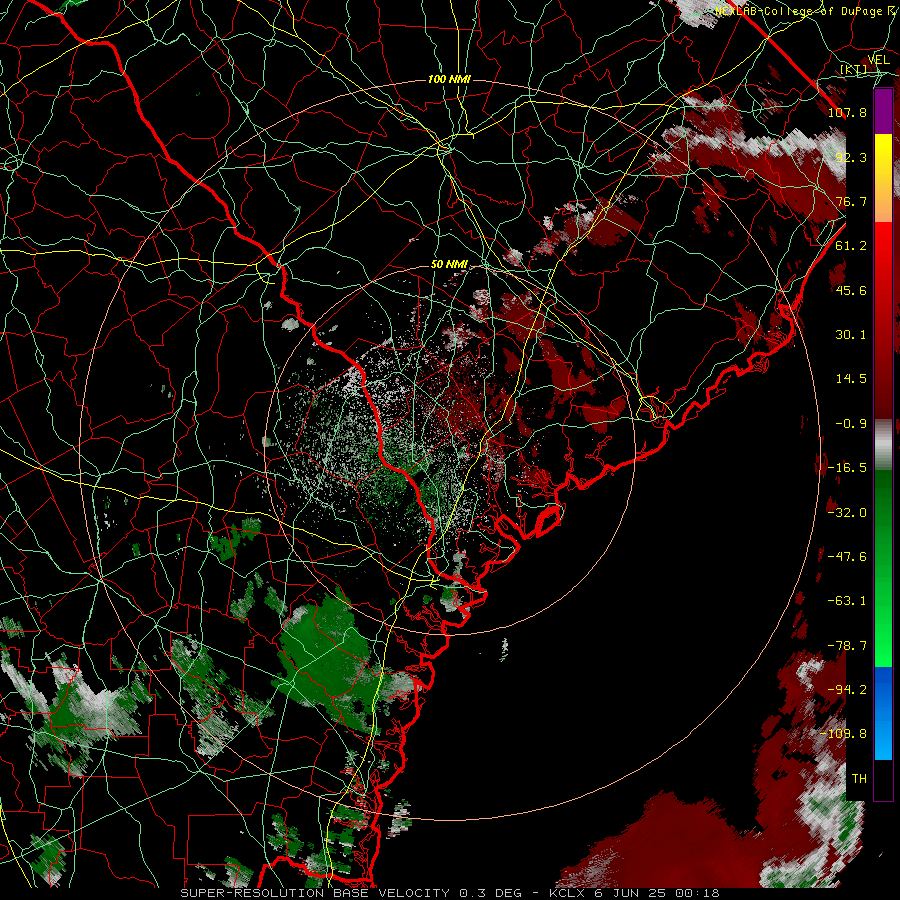Image resolution: width=900 pixels, height=900 pixels.
Task: Click the 50 NMI range ring label
Action: [449, 265]
